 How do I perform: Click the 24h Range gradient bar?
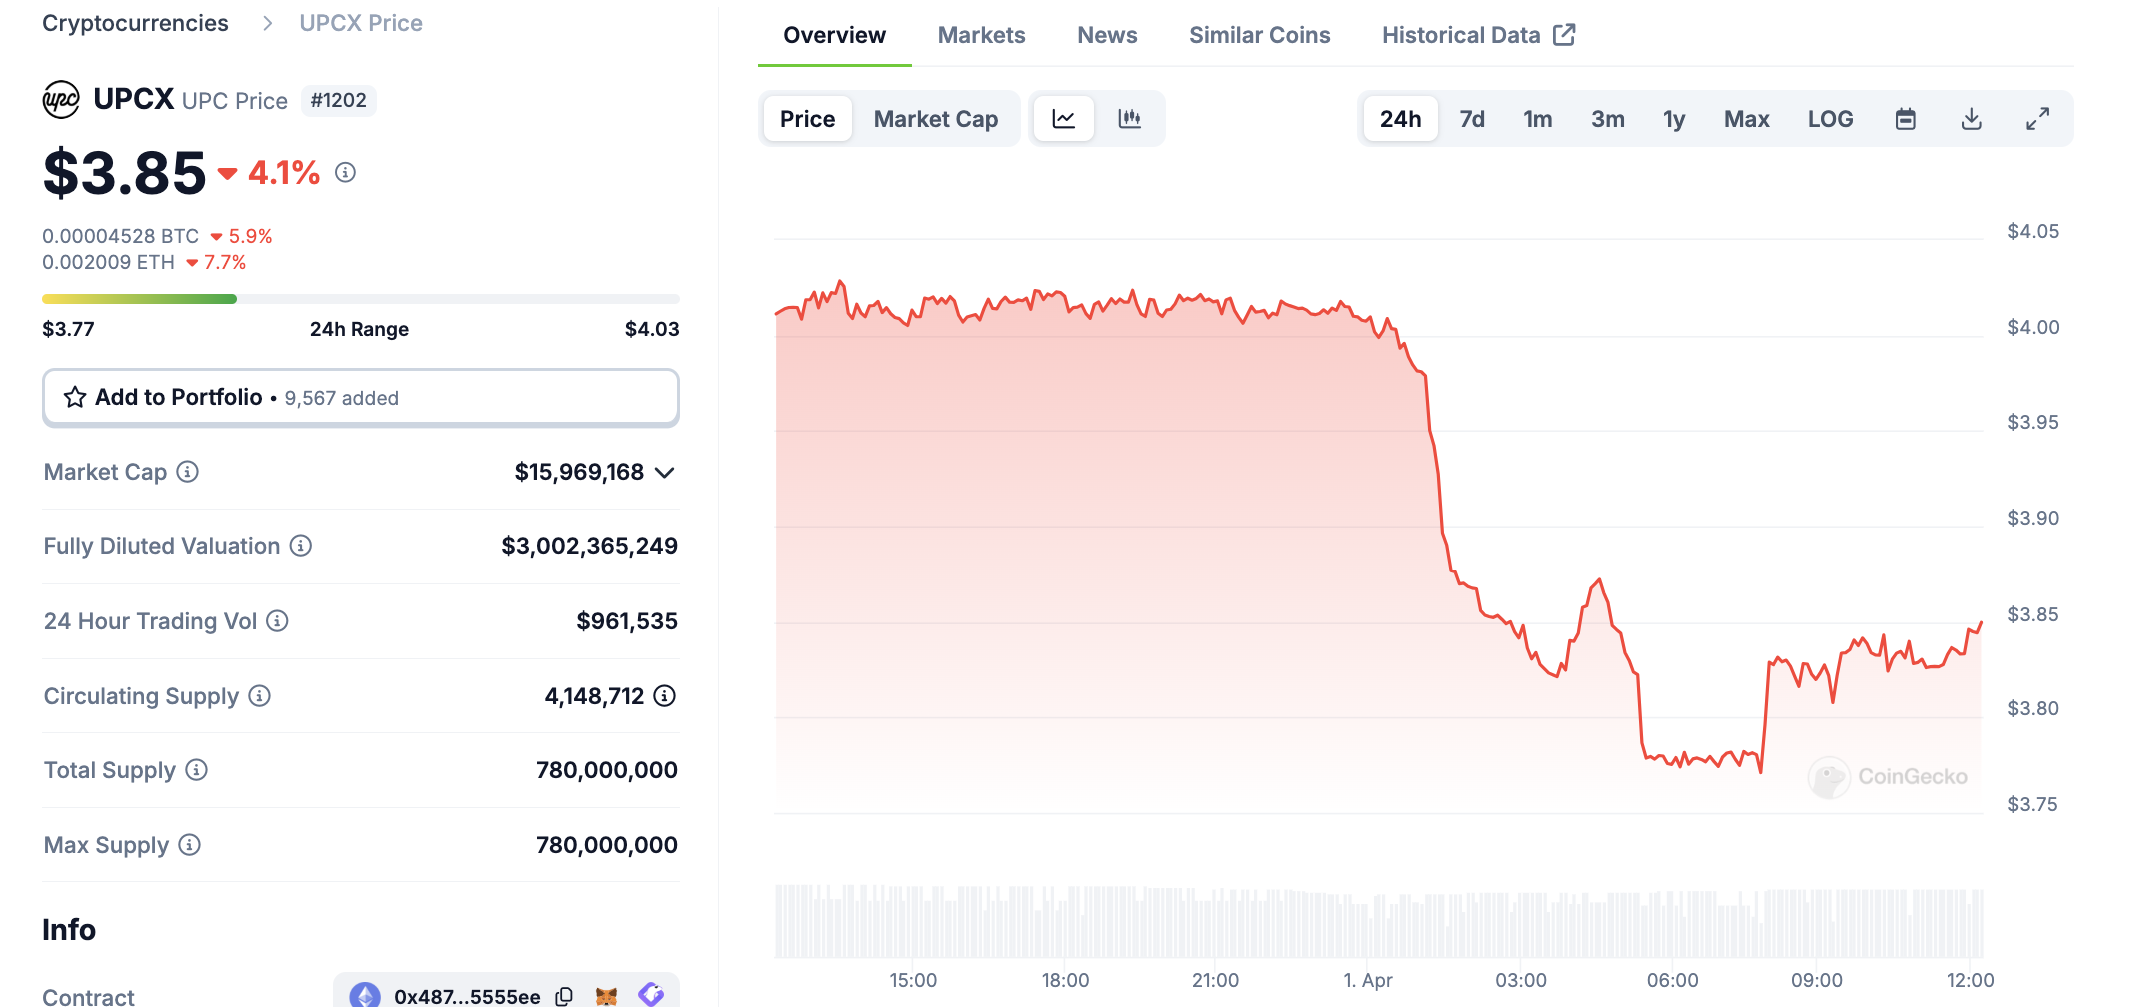tap(360, 298)
